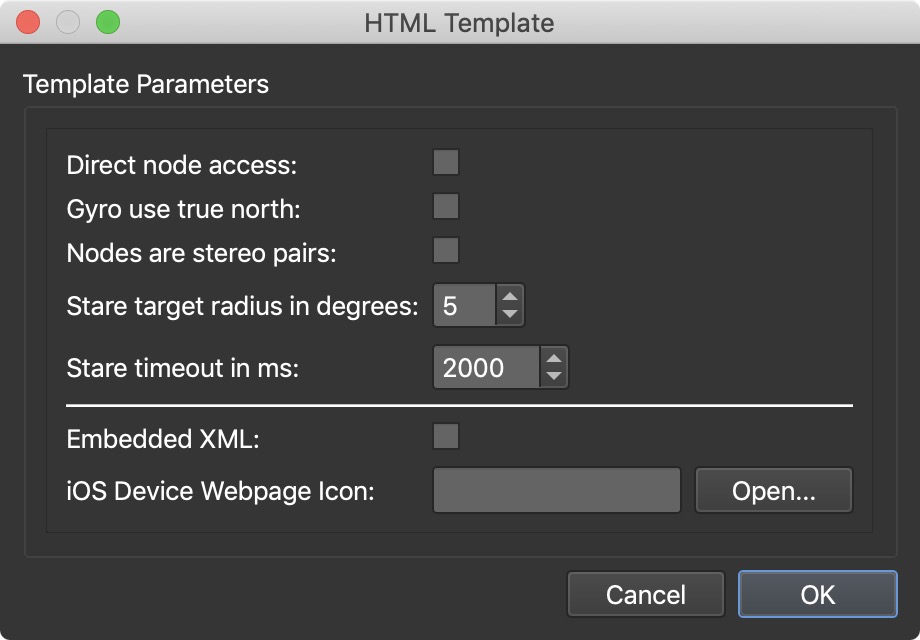Increase stare timeout using up arrow
The width and height of the screenshot is (920, 640).
pos(554,358)
